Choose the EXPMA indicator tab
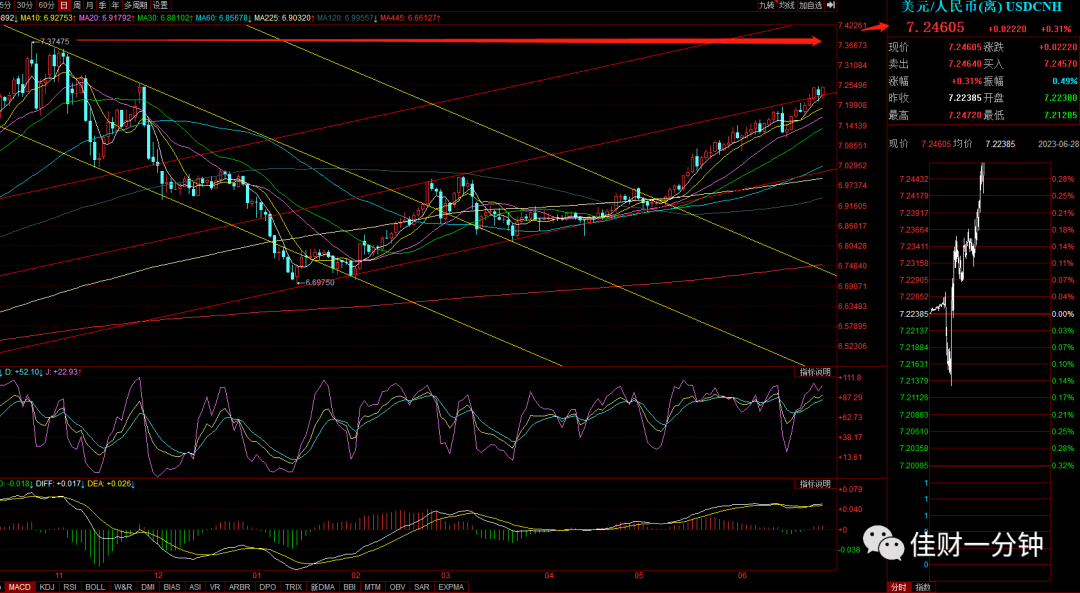Viewport: 1080px width, 593px height. 452,587
